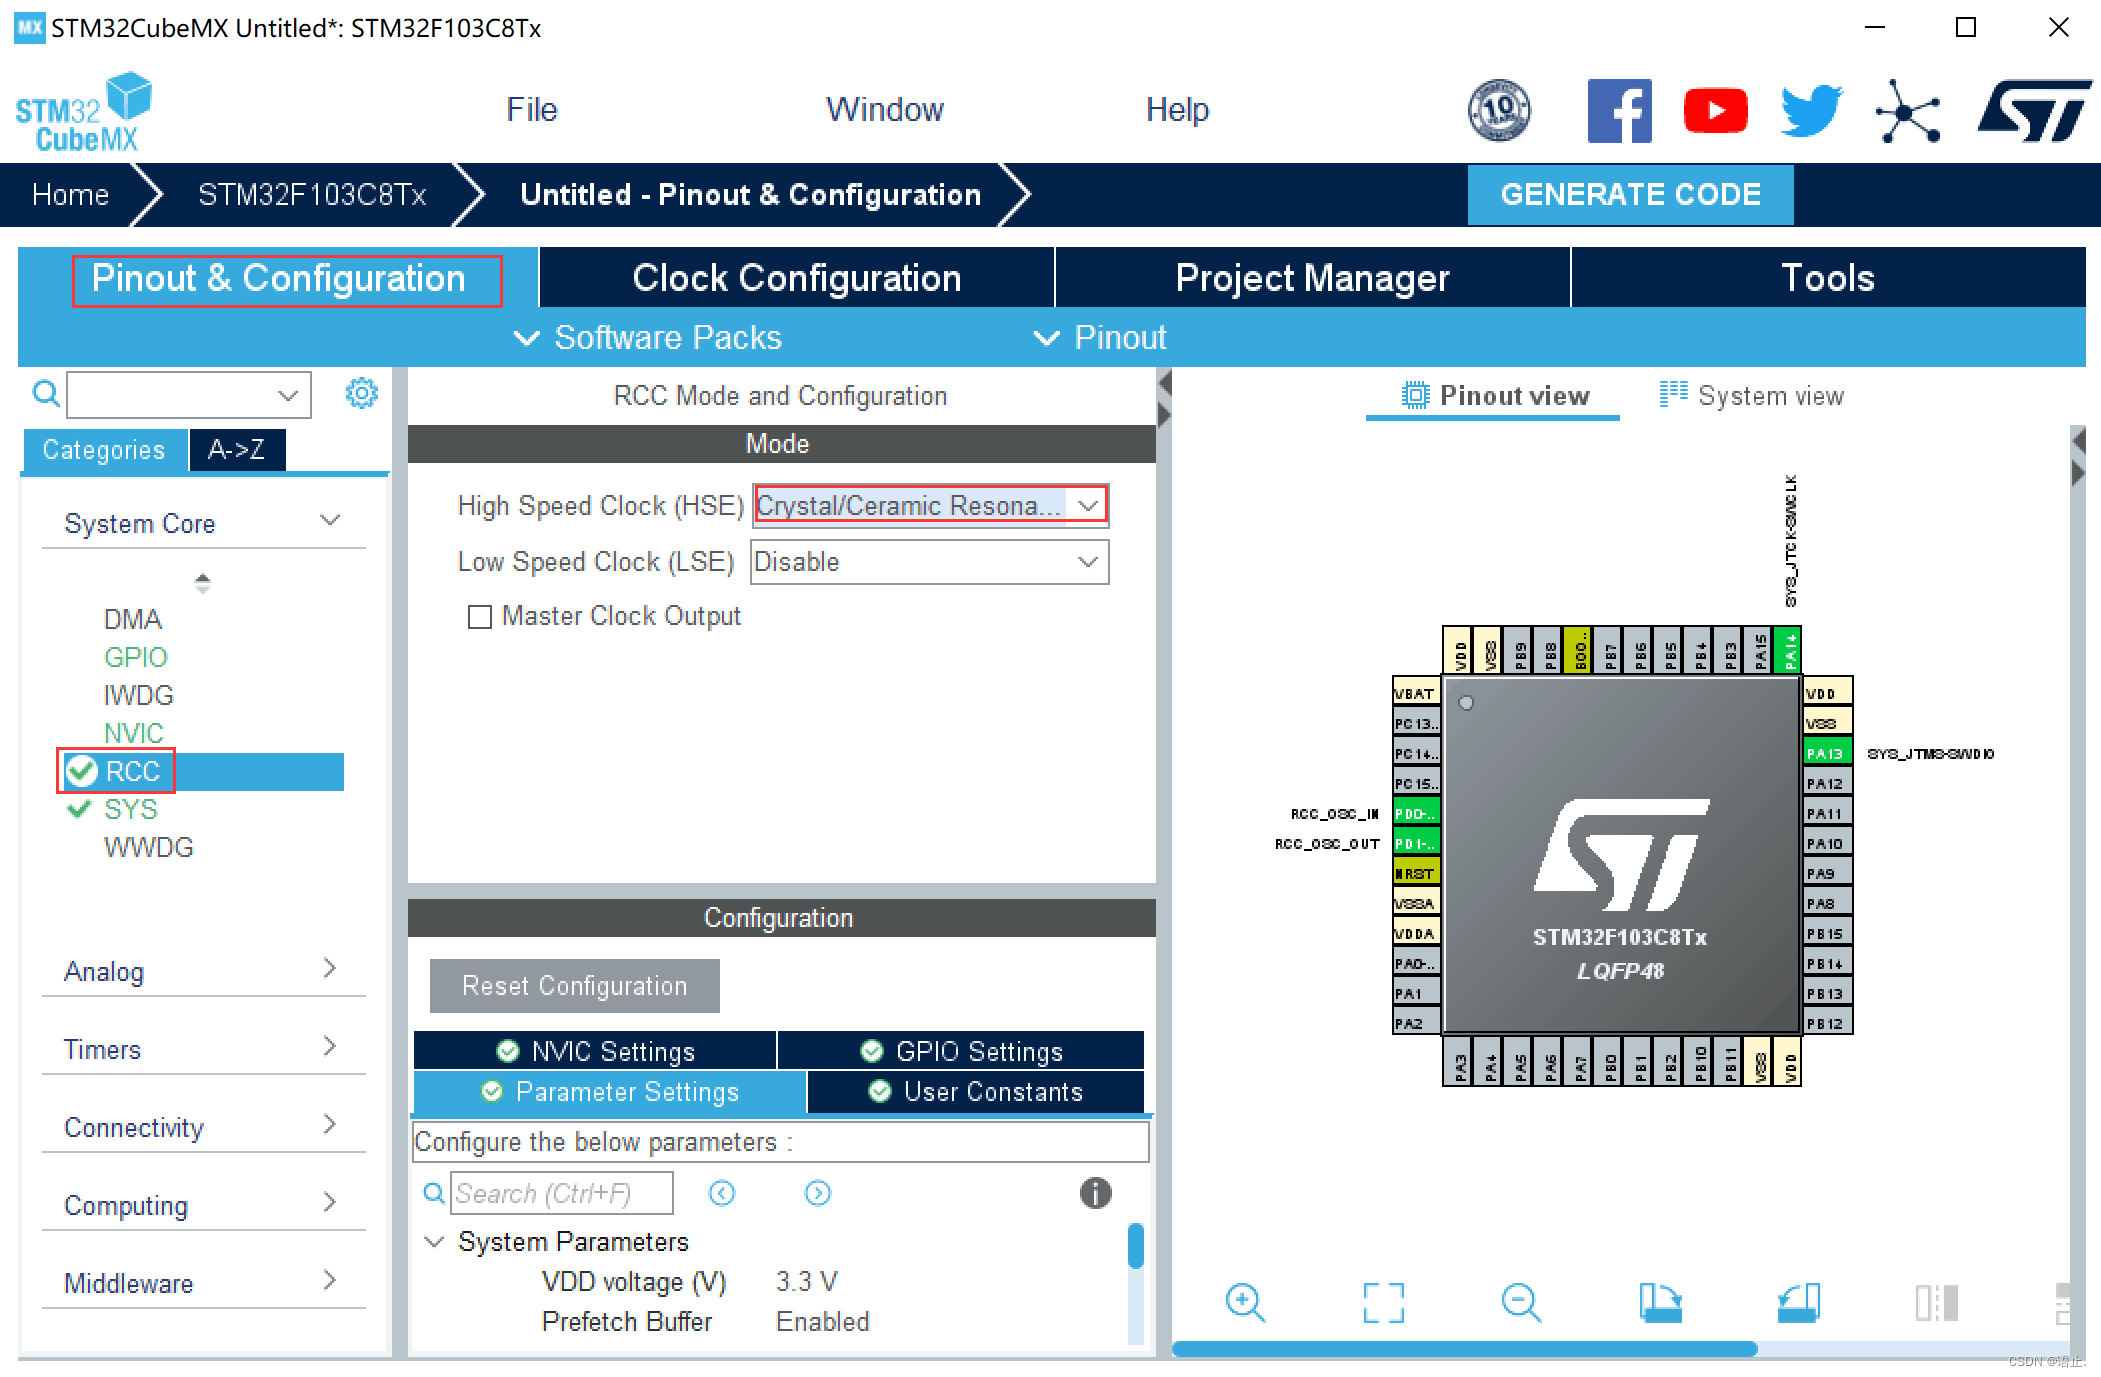
Task: Click the STM32F103C8Tx breadcrumb
Action: [x=312, y=194]
